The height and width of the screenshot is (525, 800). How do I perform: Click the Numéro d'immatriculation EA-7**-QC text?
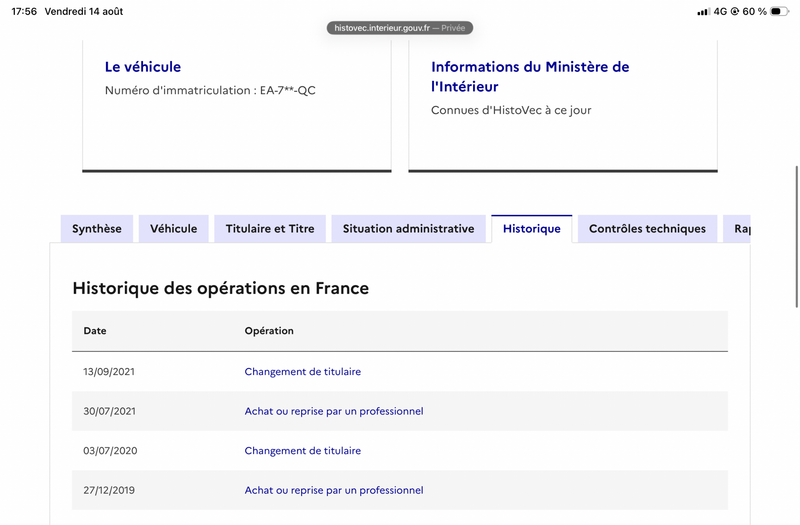210,90
